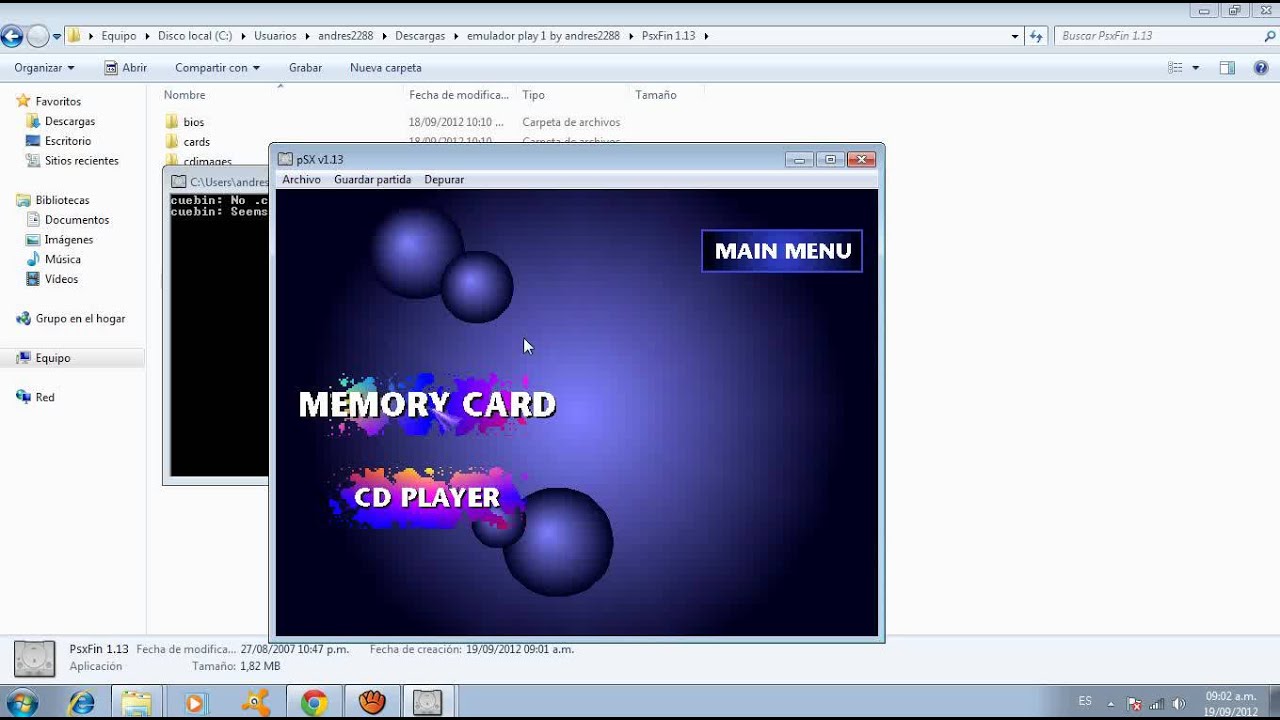Toggle the preview pane button
Viewport: 1280px width, 720px height.
tap(1227, 68)
